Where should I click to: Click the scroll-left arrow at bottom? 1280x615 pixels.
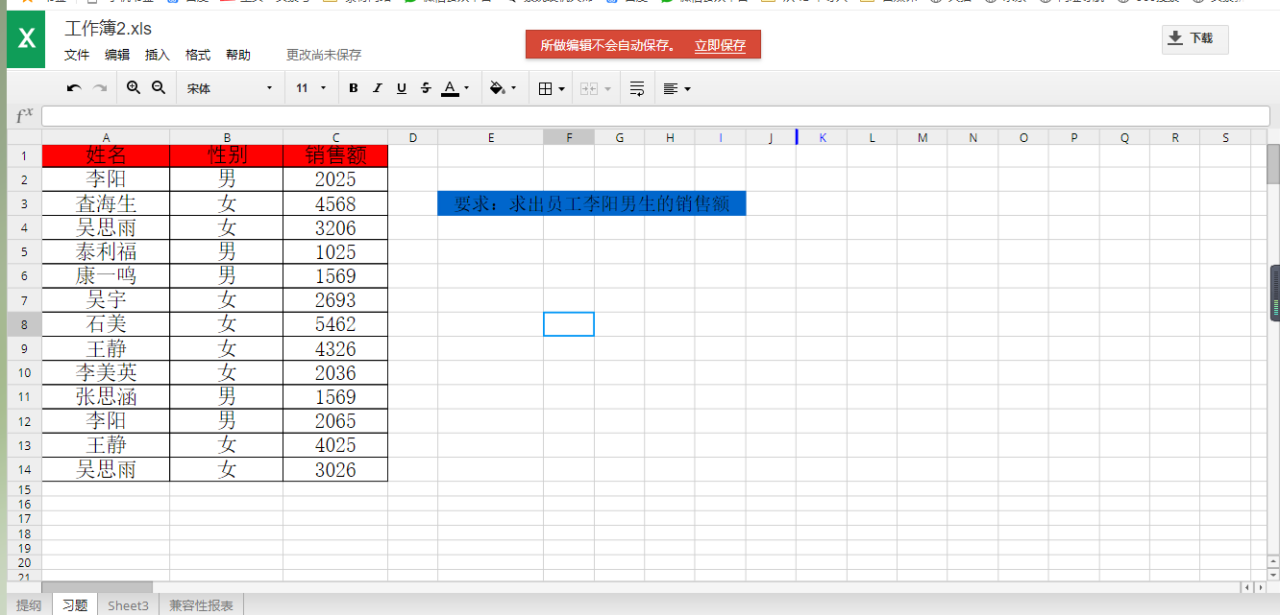[x=1246, y=587]
